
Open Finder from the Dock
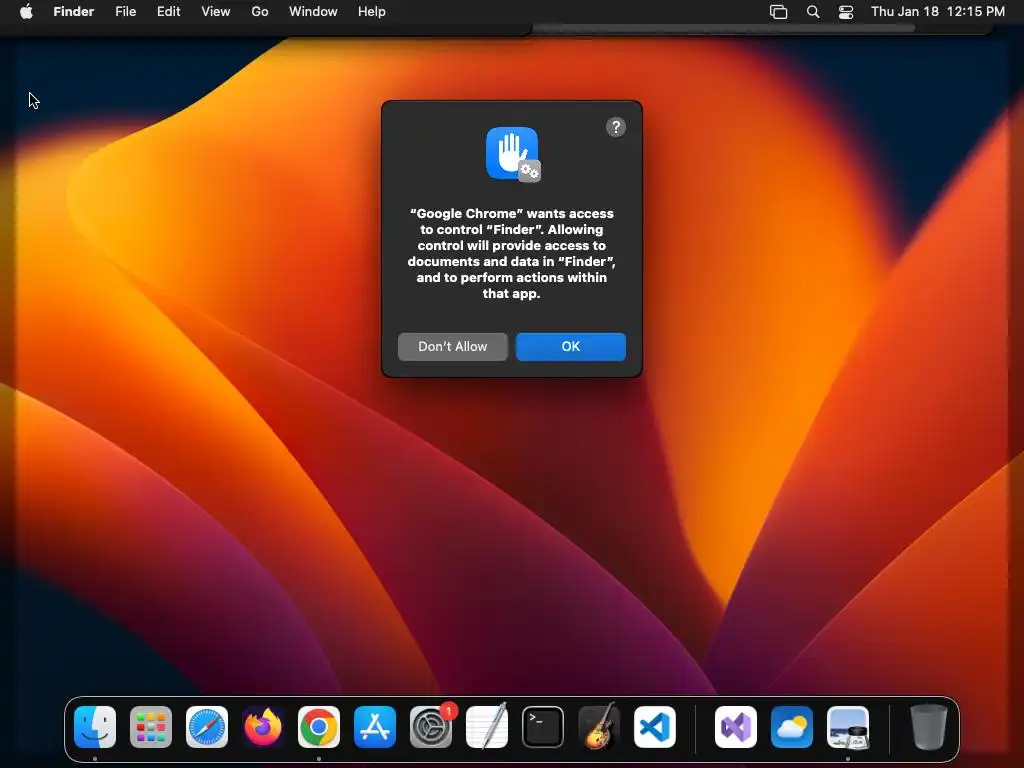pos(95,726)
